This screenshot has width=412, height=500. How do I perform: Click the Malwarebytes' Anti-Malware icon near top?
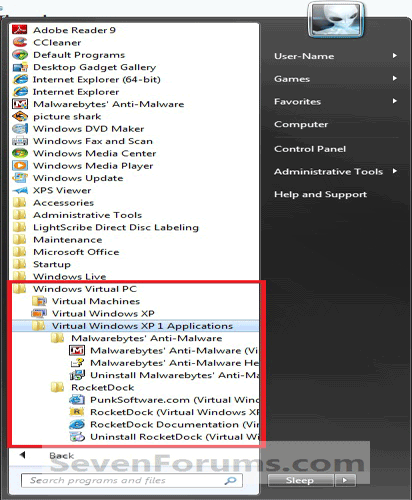(x=20, y=104)
